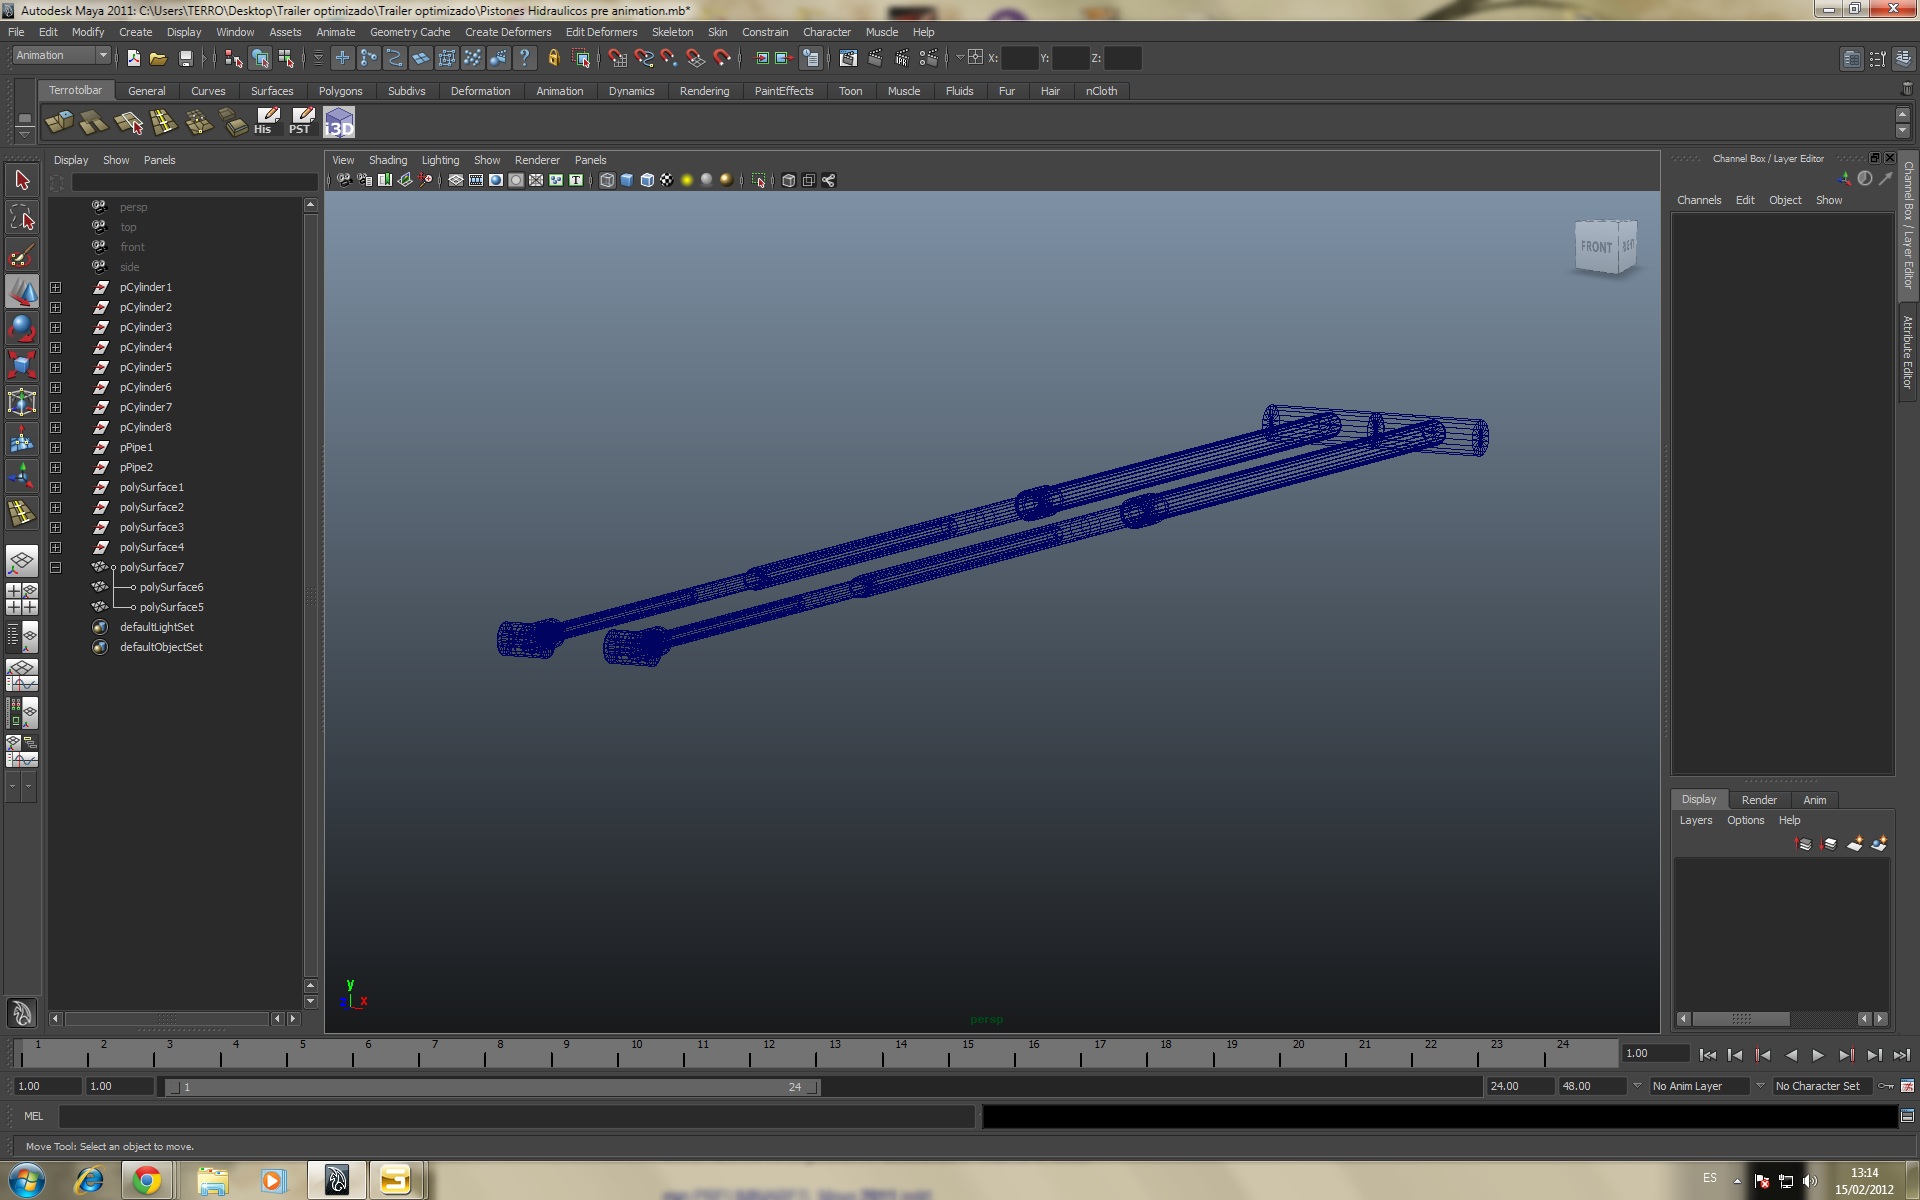
Task: Expand the pCylinder1 node
Action: 56,287
